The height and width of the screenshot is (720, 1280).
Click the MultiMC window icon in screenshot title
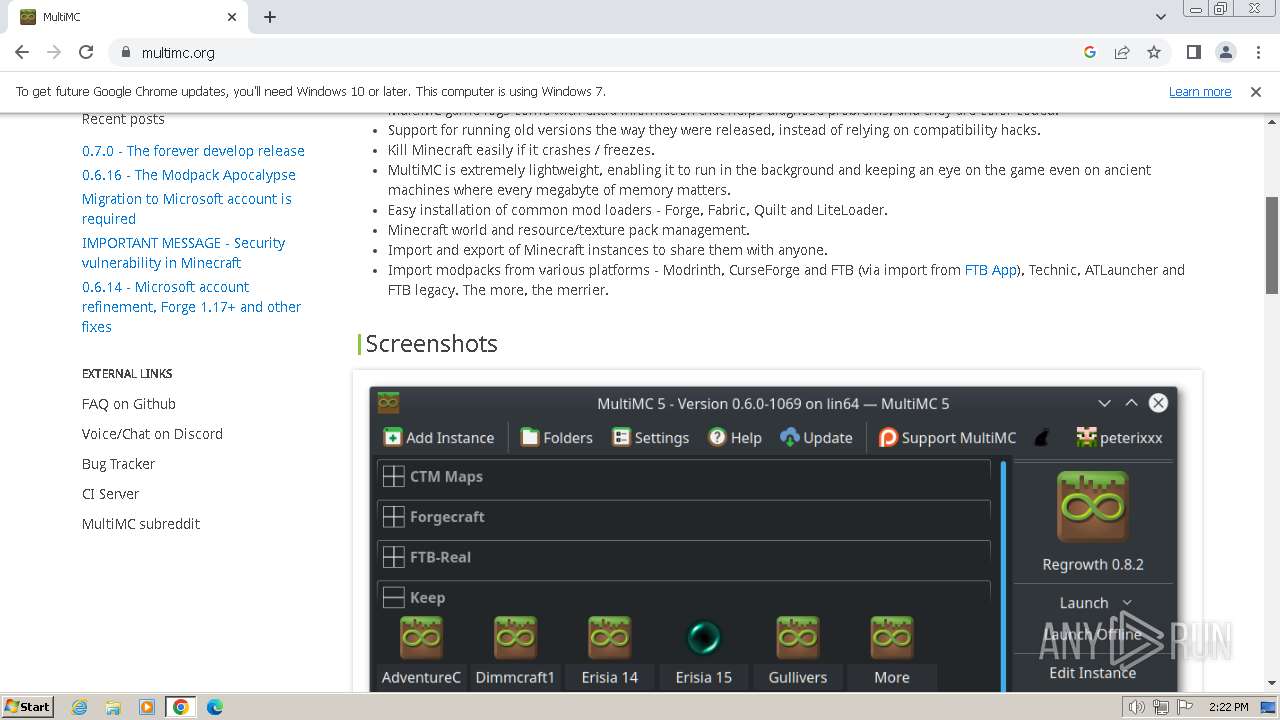point(389,403)
